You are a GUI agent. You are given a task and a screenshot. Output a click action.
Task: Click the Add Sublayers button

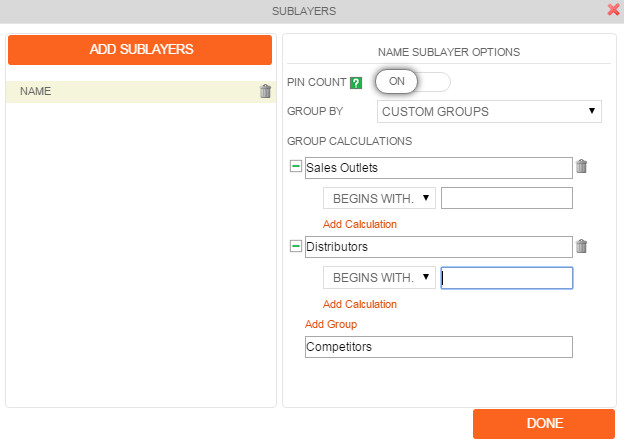140,50
